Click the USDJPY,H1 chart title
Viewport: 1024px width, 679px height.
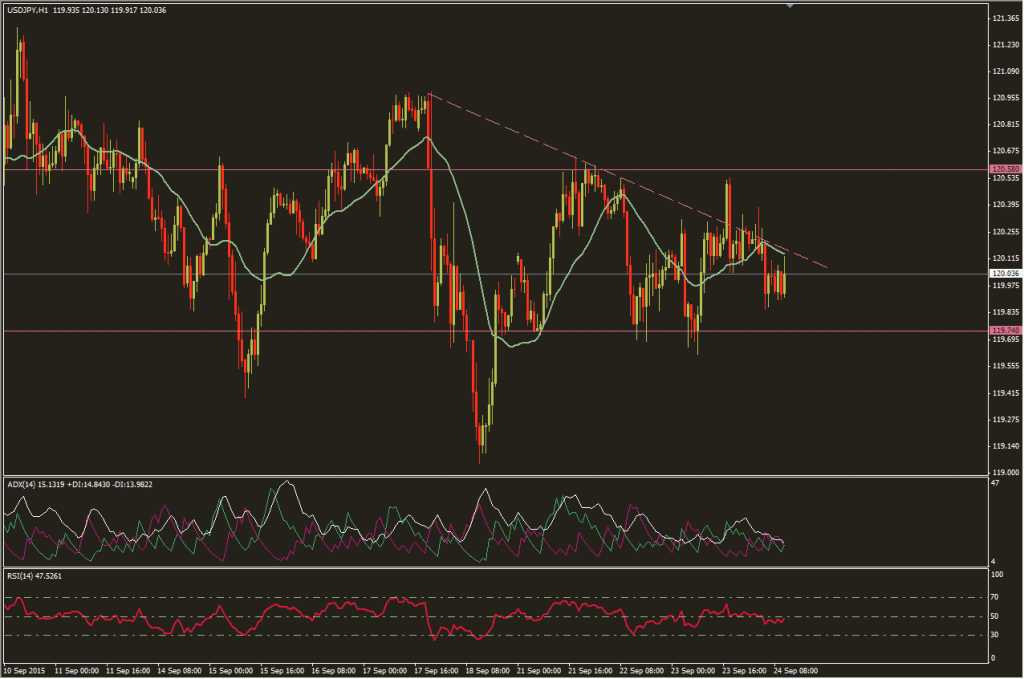[x=27, y=10]
